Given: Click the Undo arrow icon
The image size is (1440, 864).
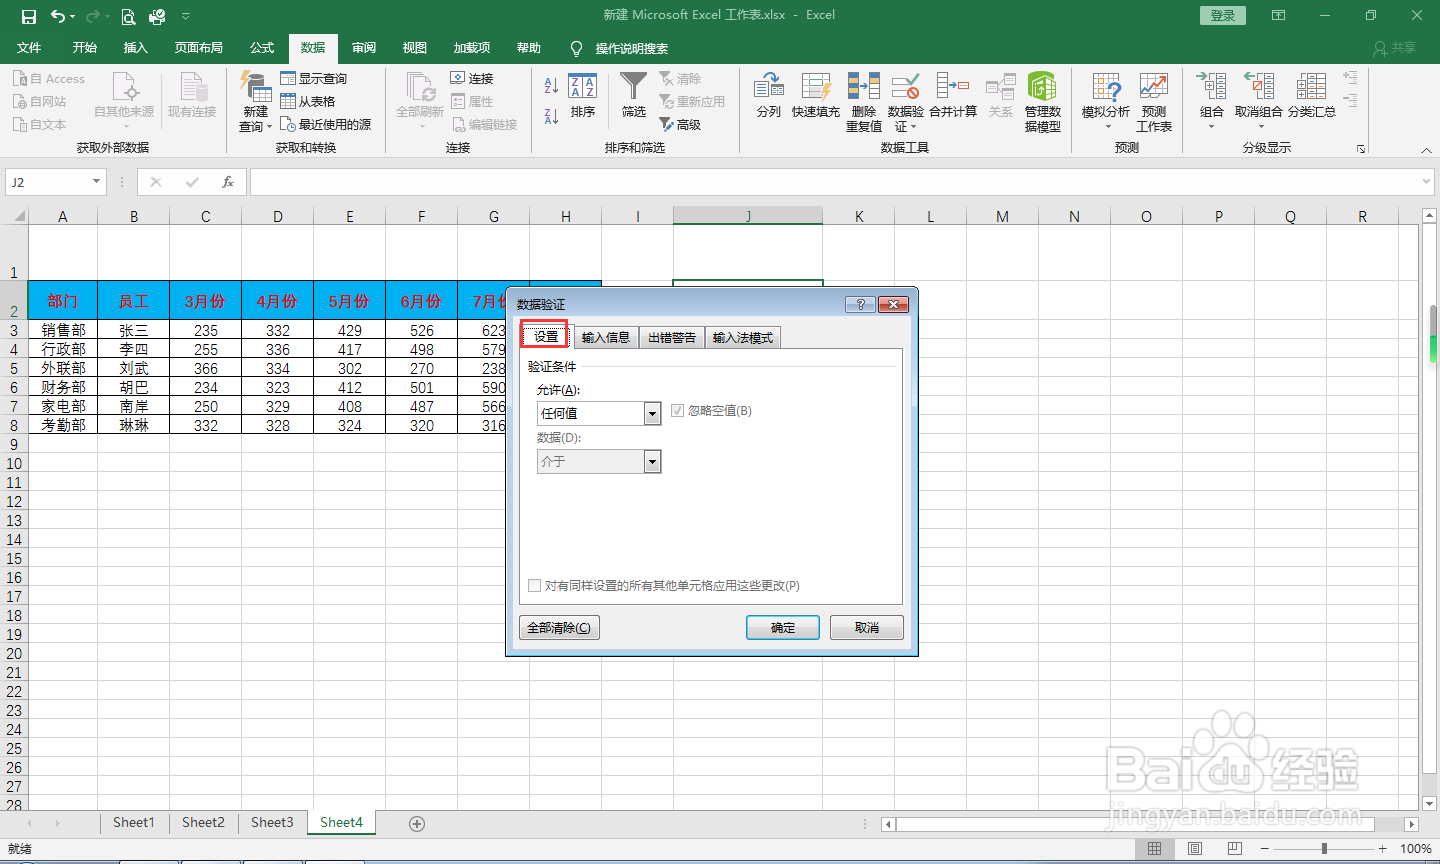Looking at the screenshot, I should click(59, 16).
